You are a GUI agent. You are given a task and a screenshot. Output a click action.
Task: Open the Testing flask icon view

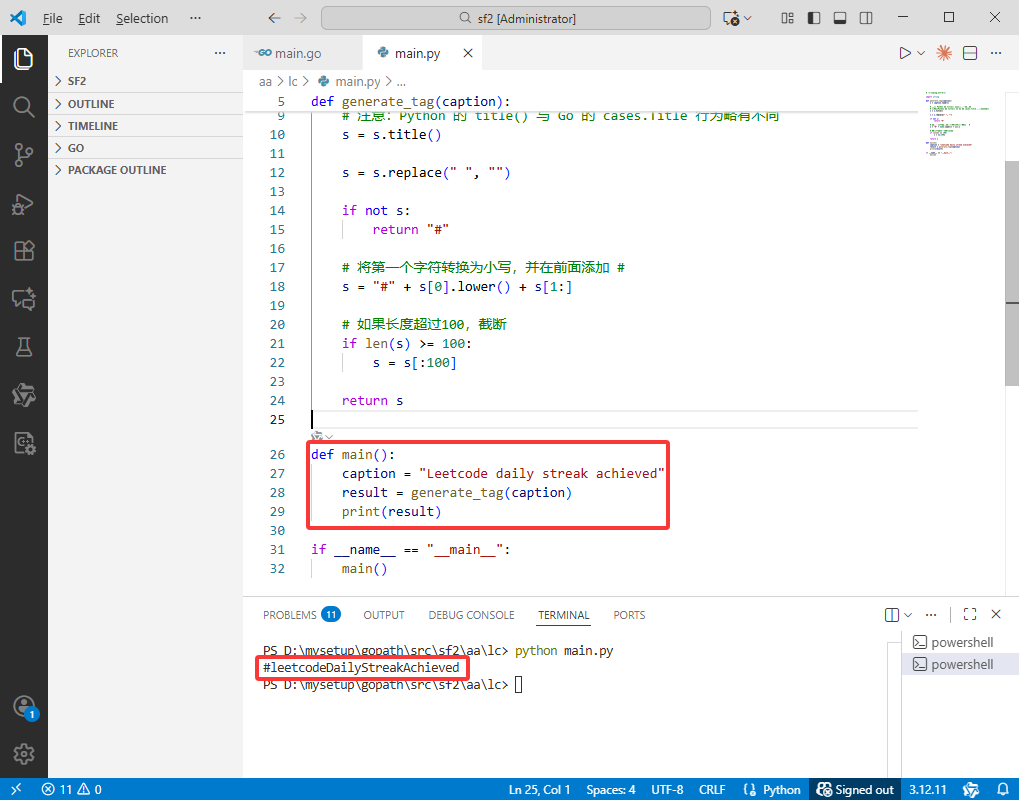23,347
